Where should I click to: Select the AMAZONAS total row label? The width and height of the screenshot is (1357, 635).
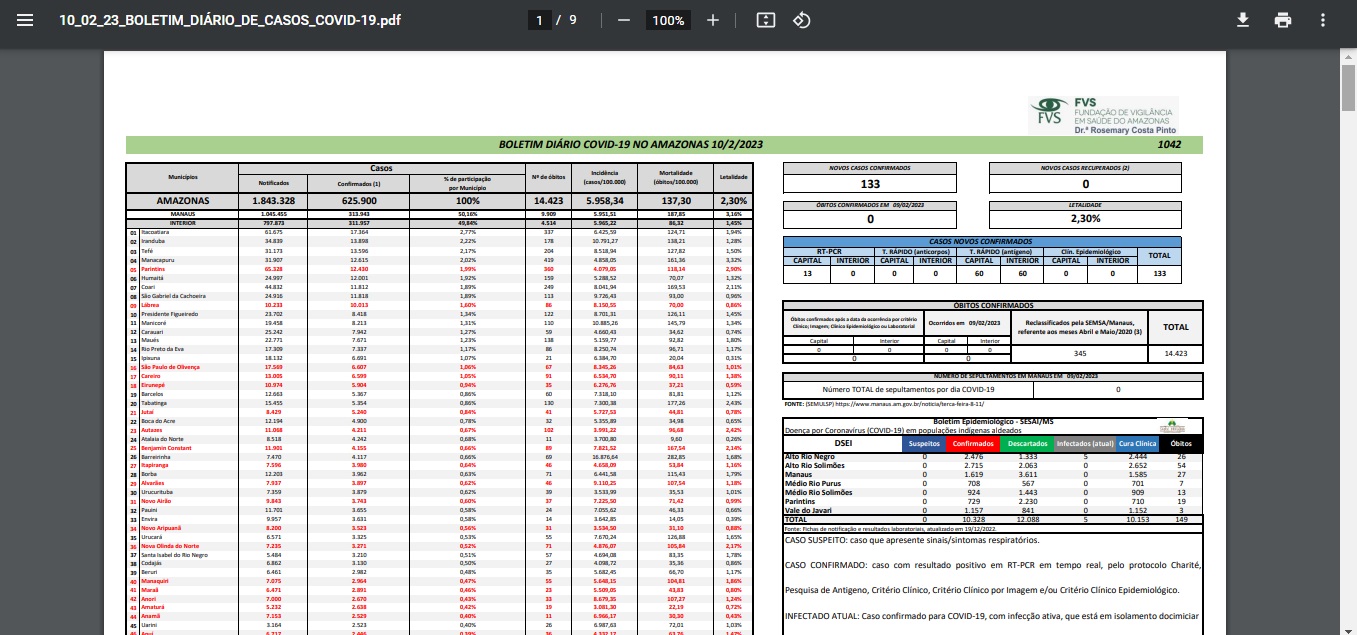pyautogui.click(x=182, y=201)
